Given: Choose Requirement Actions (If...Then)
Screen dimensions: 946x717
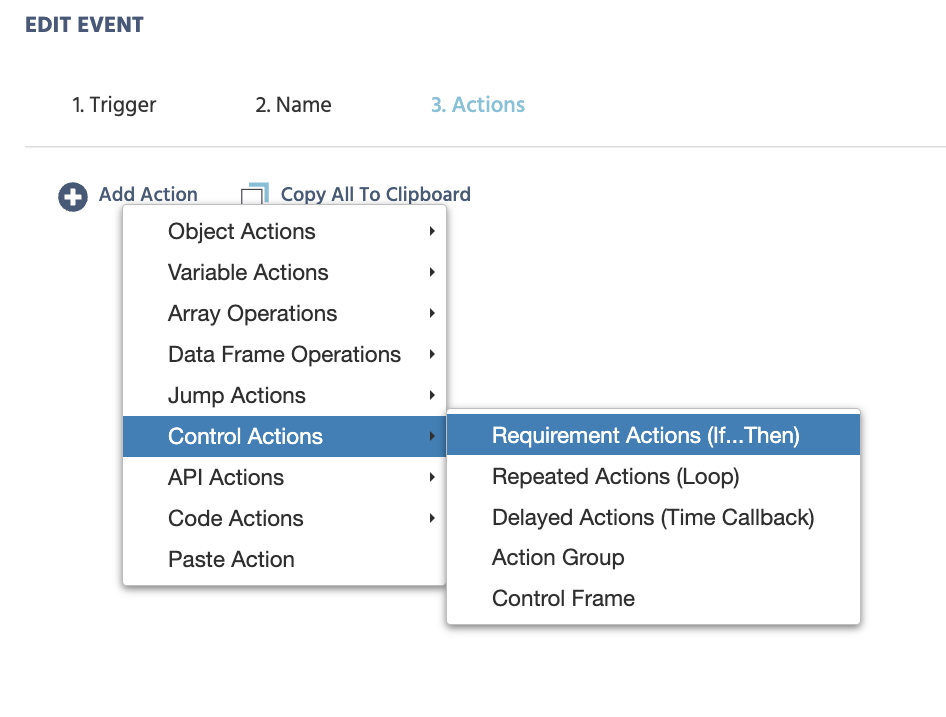Looking at the screenshot, I should click(653, 435).
